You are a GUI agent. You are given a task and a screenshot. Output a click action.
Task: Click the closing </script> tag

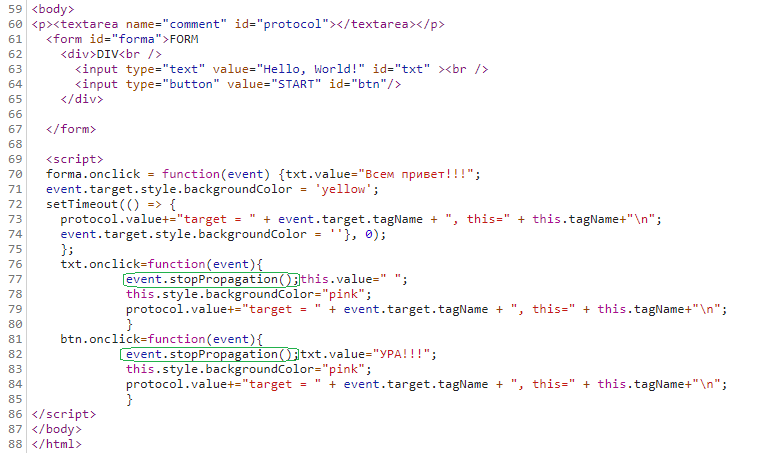tap(64, 414)
